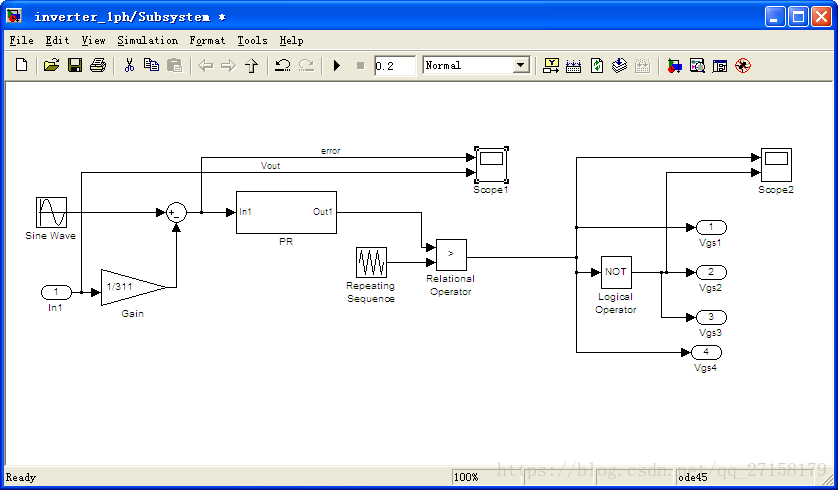The width and height of the screenshot is (838, 490).
Task: Select the Vgs3 output port
Action: (711, 317)
